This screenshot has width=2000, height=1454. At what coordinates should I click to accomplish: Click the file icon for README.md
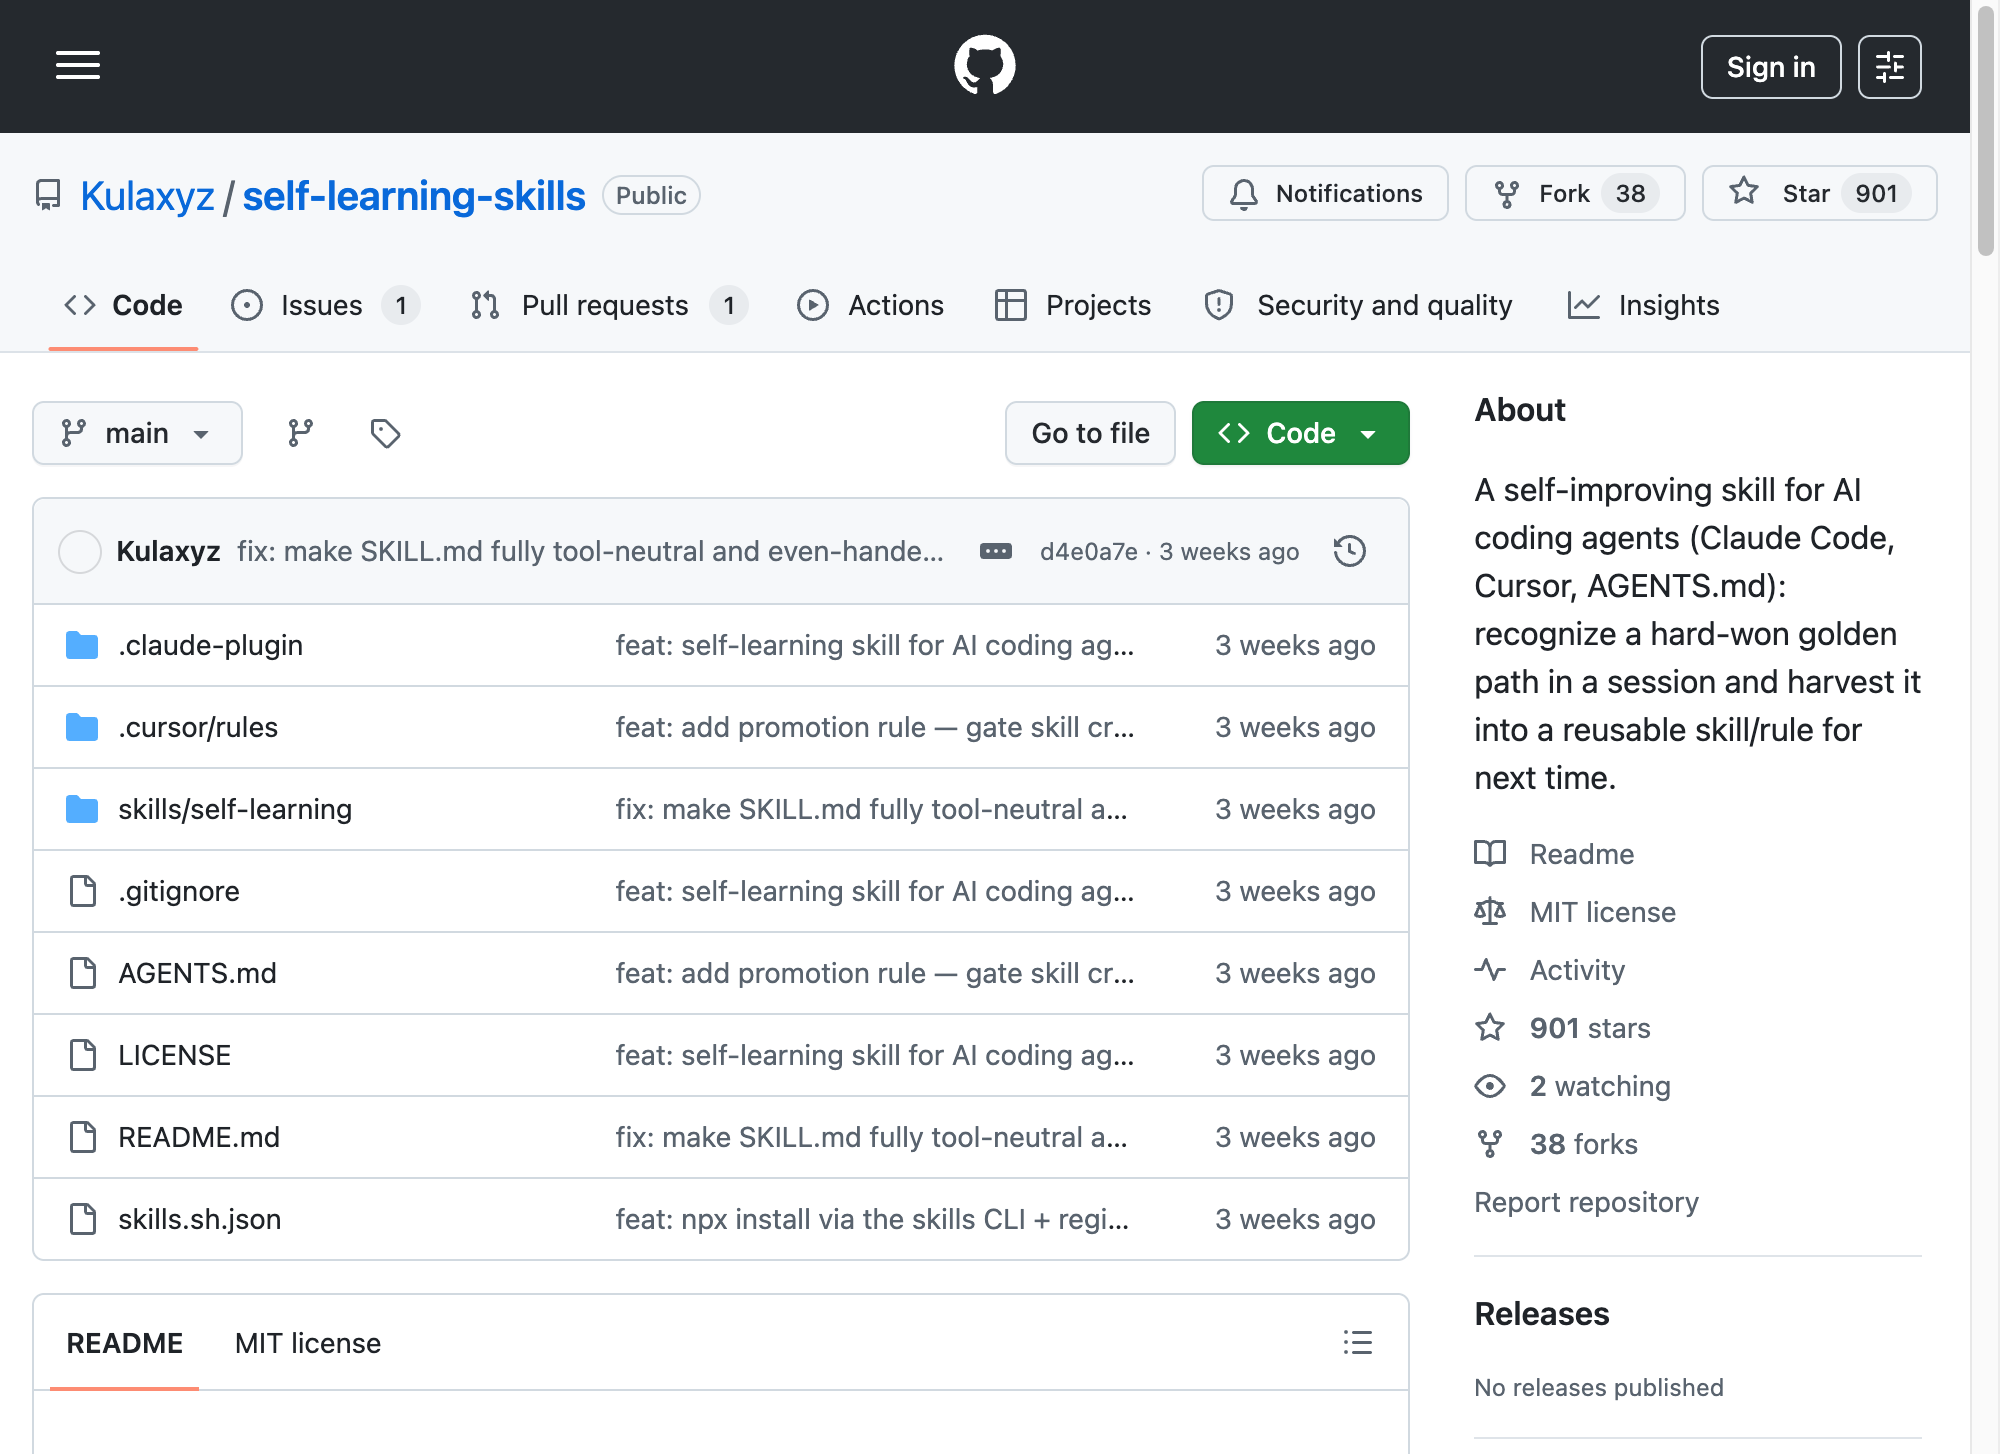[x=83, y=1137]
